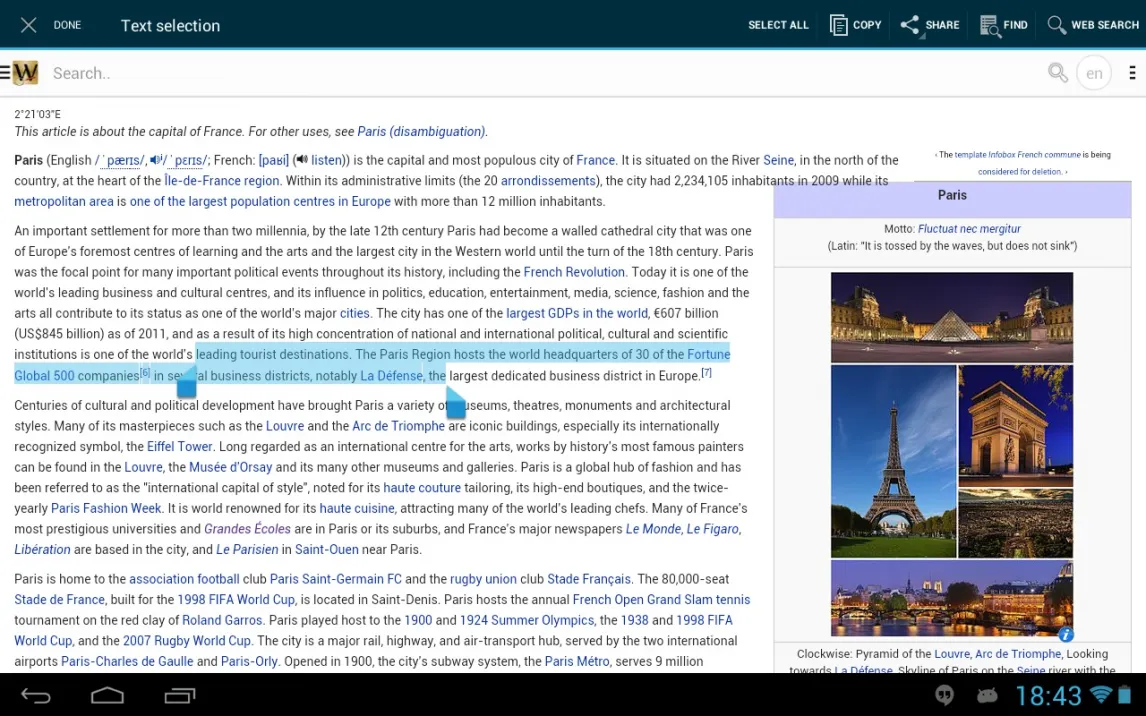Open the Eiffel Tower link
Viewport: 1146px width, 716px height.
click(179, 446)
